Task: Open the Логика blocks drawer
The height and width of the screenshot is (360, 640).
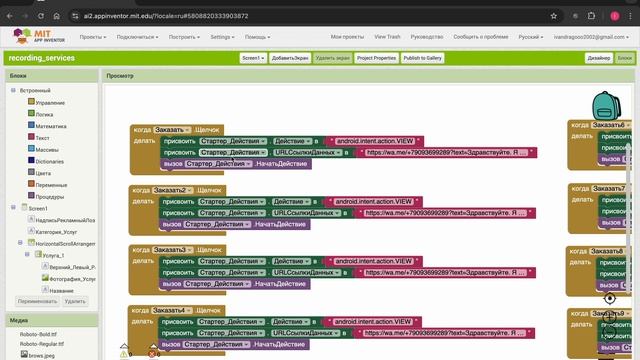Action: click(44, 115)
